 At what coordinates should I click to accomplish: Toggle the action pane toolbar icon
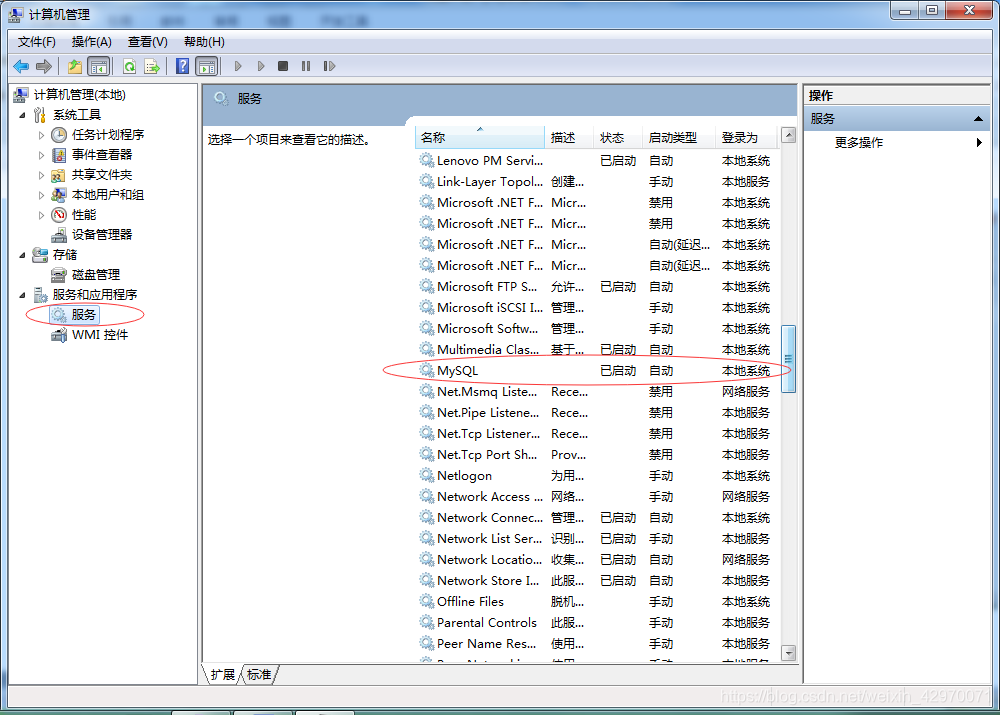click(x=207, y=66)
